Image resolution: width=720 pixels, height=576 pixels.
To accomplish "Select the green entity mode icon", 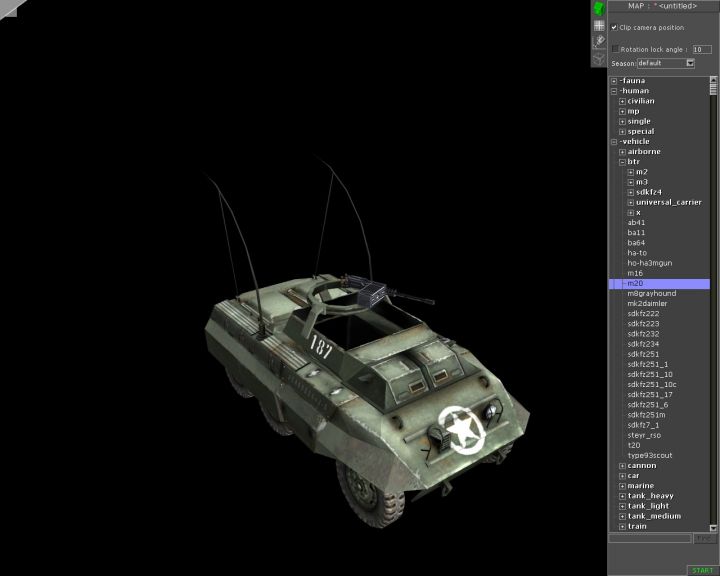I will [x=598, y=9].
